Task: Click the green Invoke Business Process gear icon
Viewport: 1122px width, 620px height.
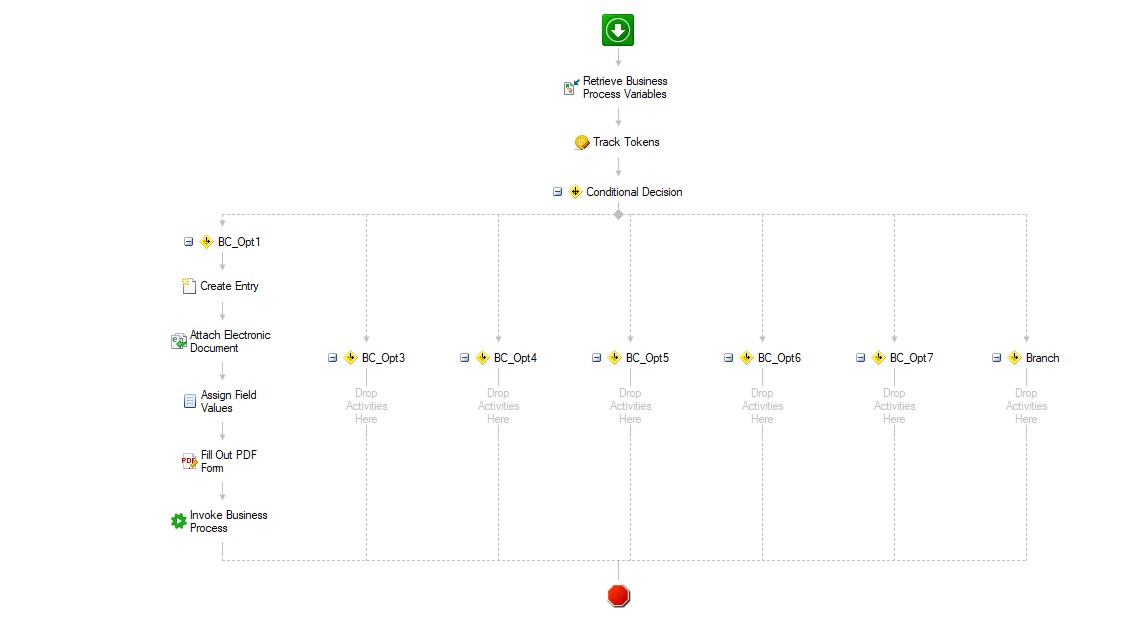Action: pos(179,521)
